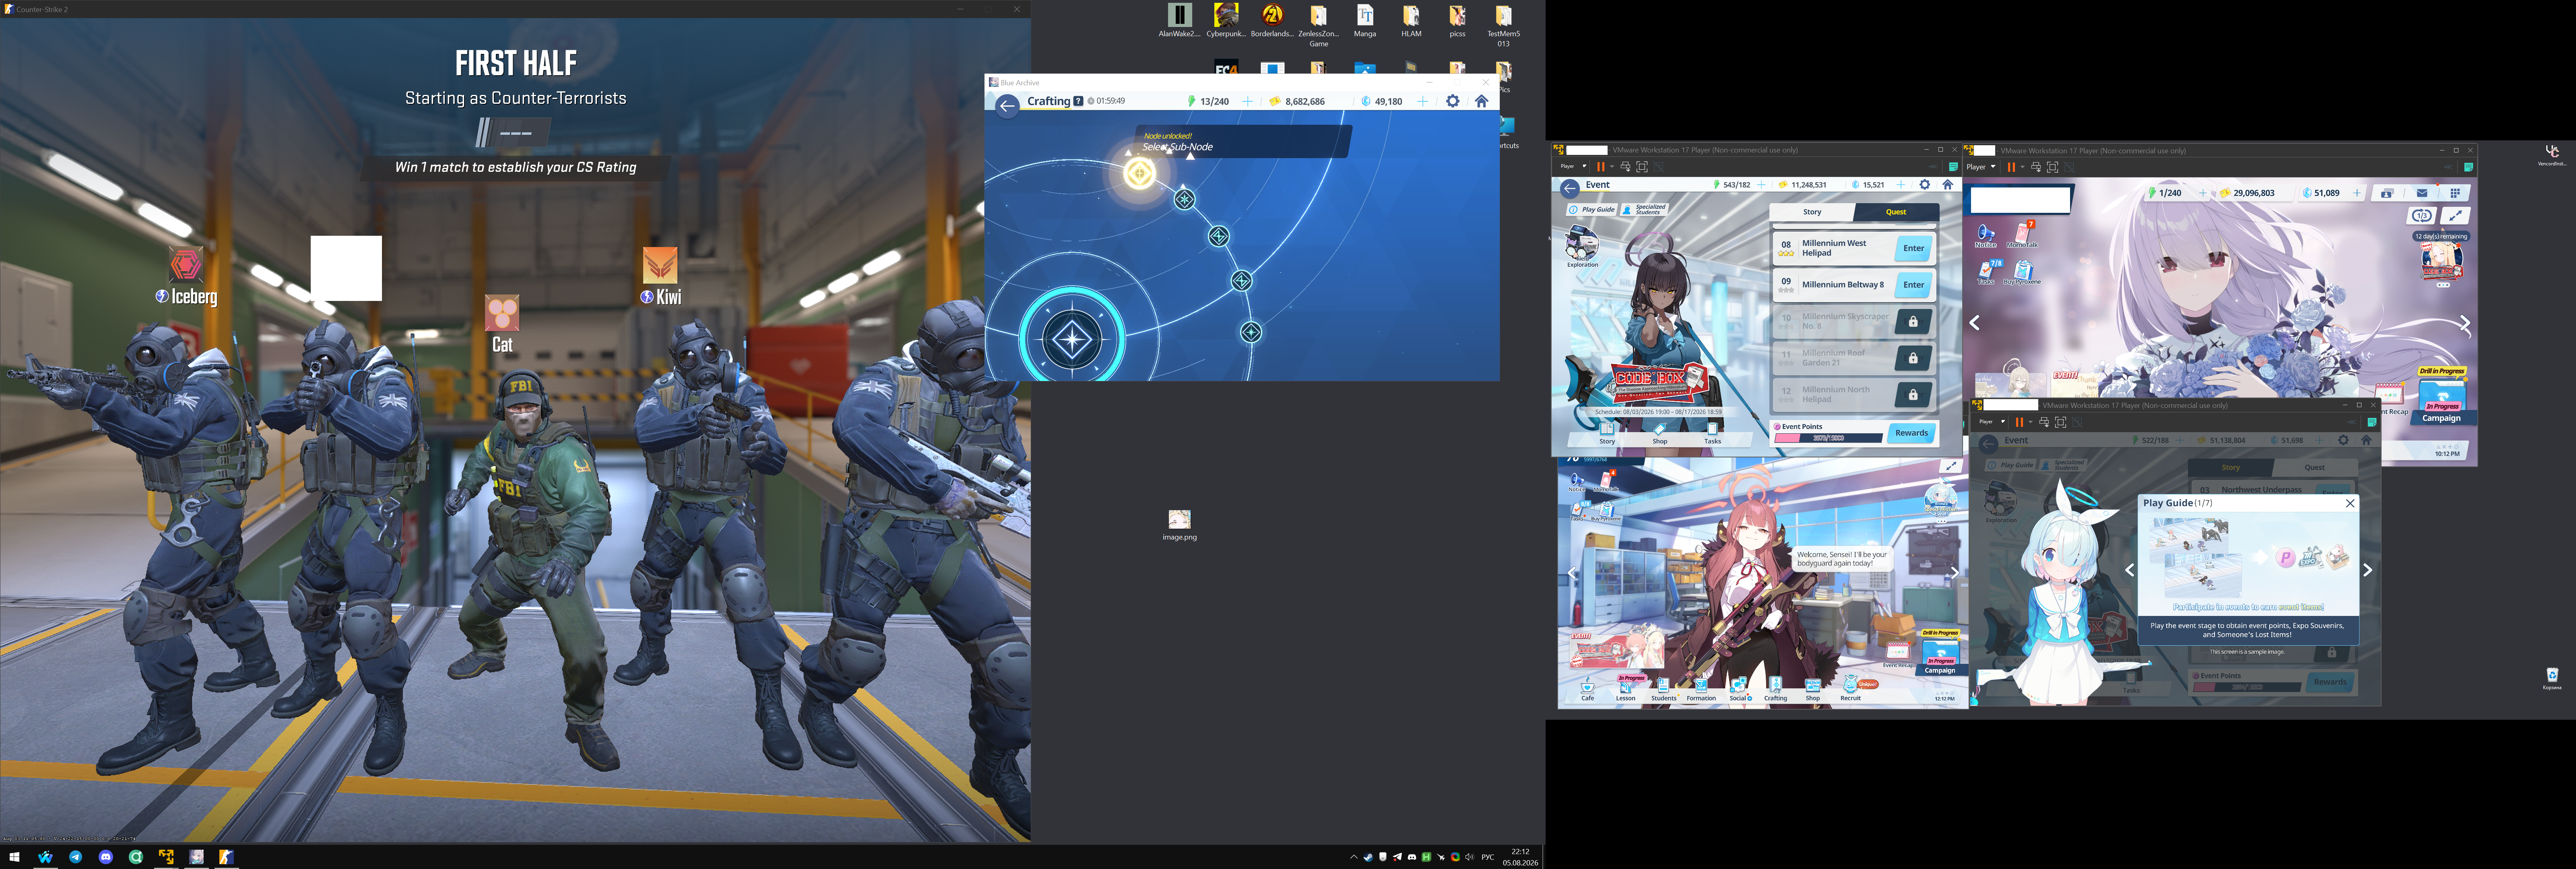Open Crafting in the bottom lobby bar

coord(1775,689)
